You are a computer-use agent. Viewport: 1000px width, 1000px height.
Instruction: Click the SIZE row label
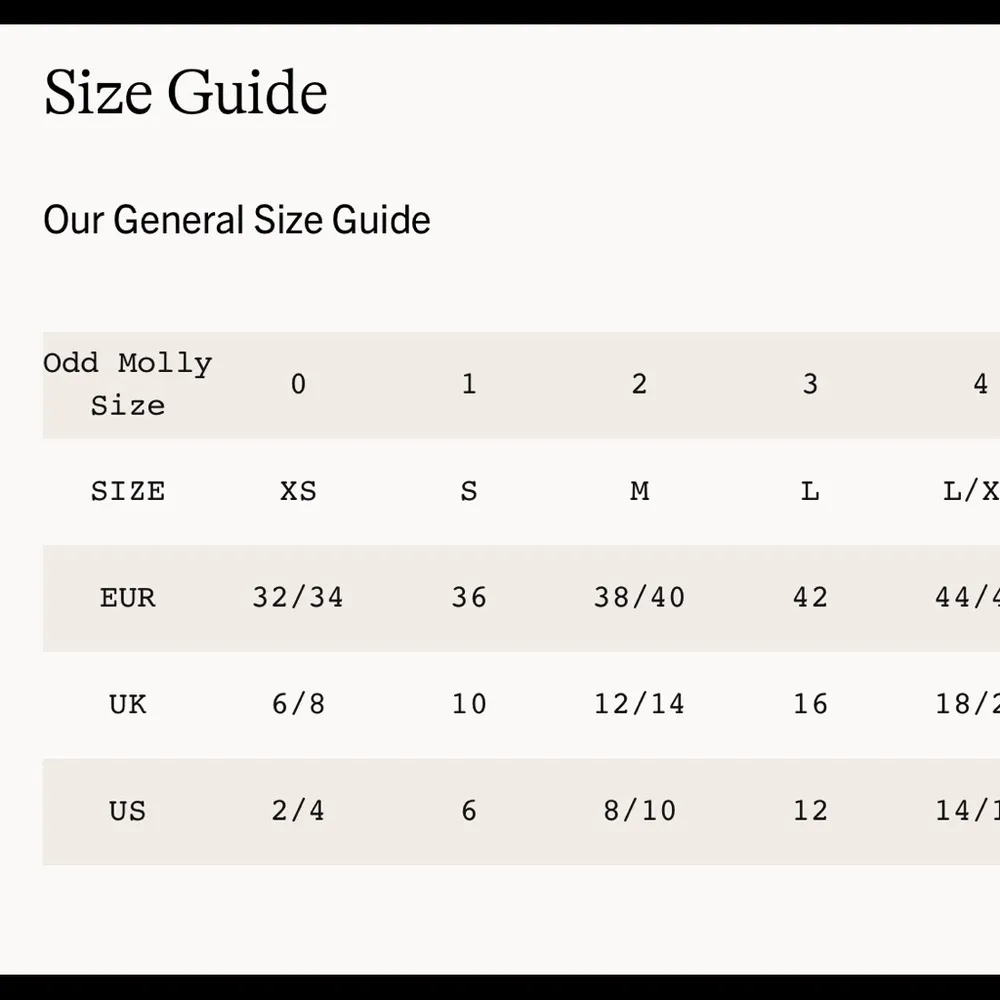click(128, 491)
